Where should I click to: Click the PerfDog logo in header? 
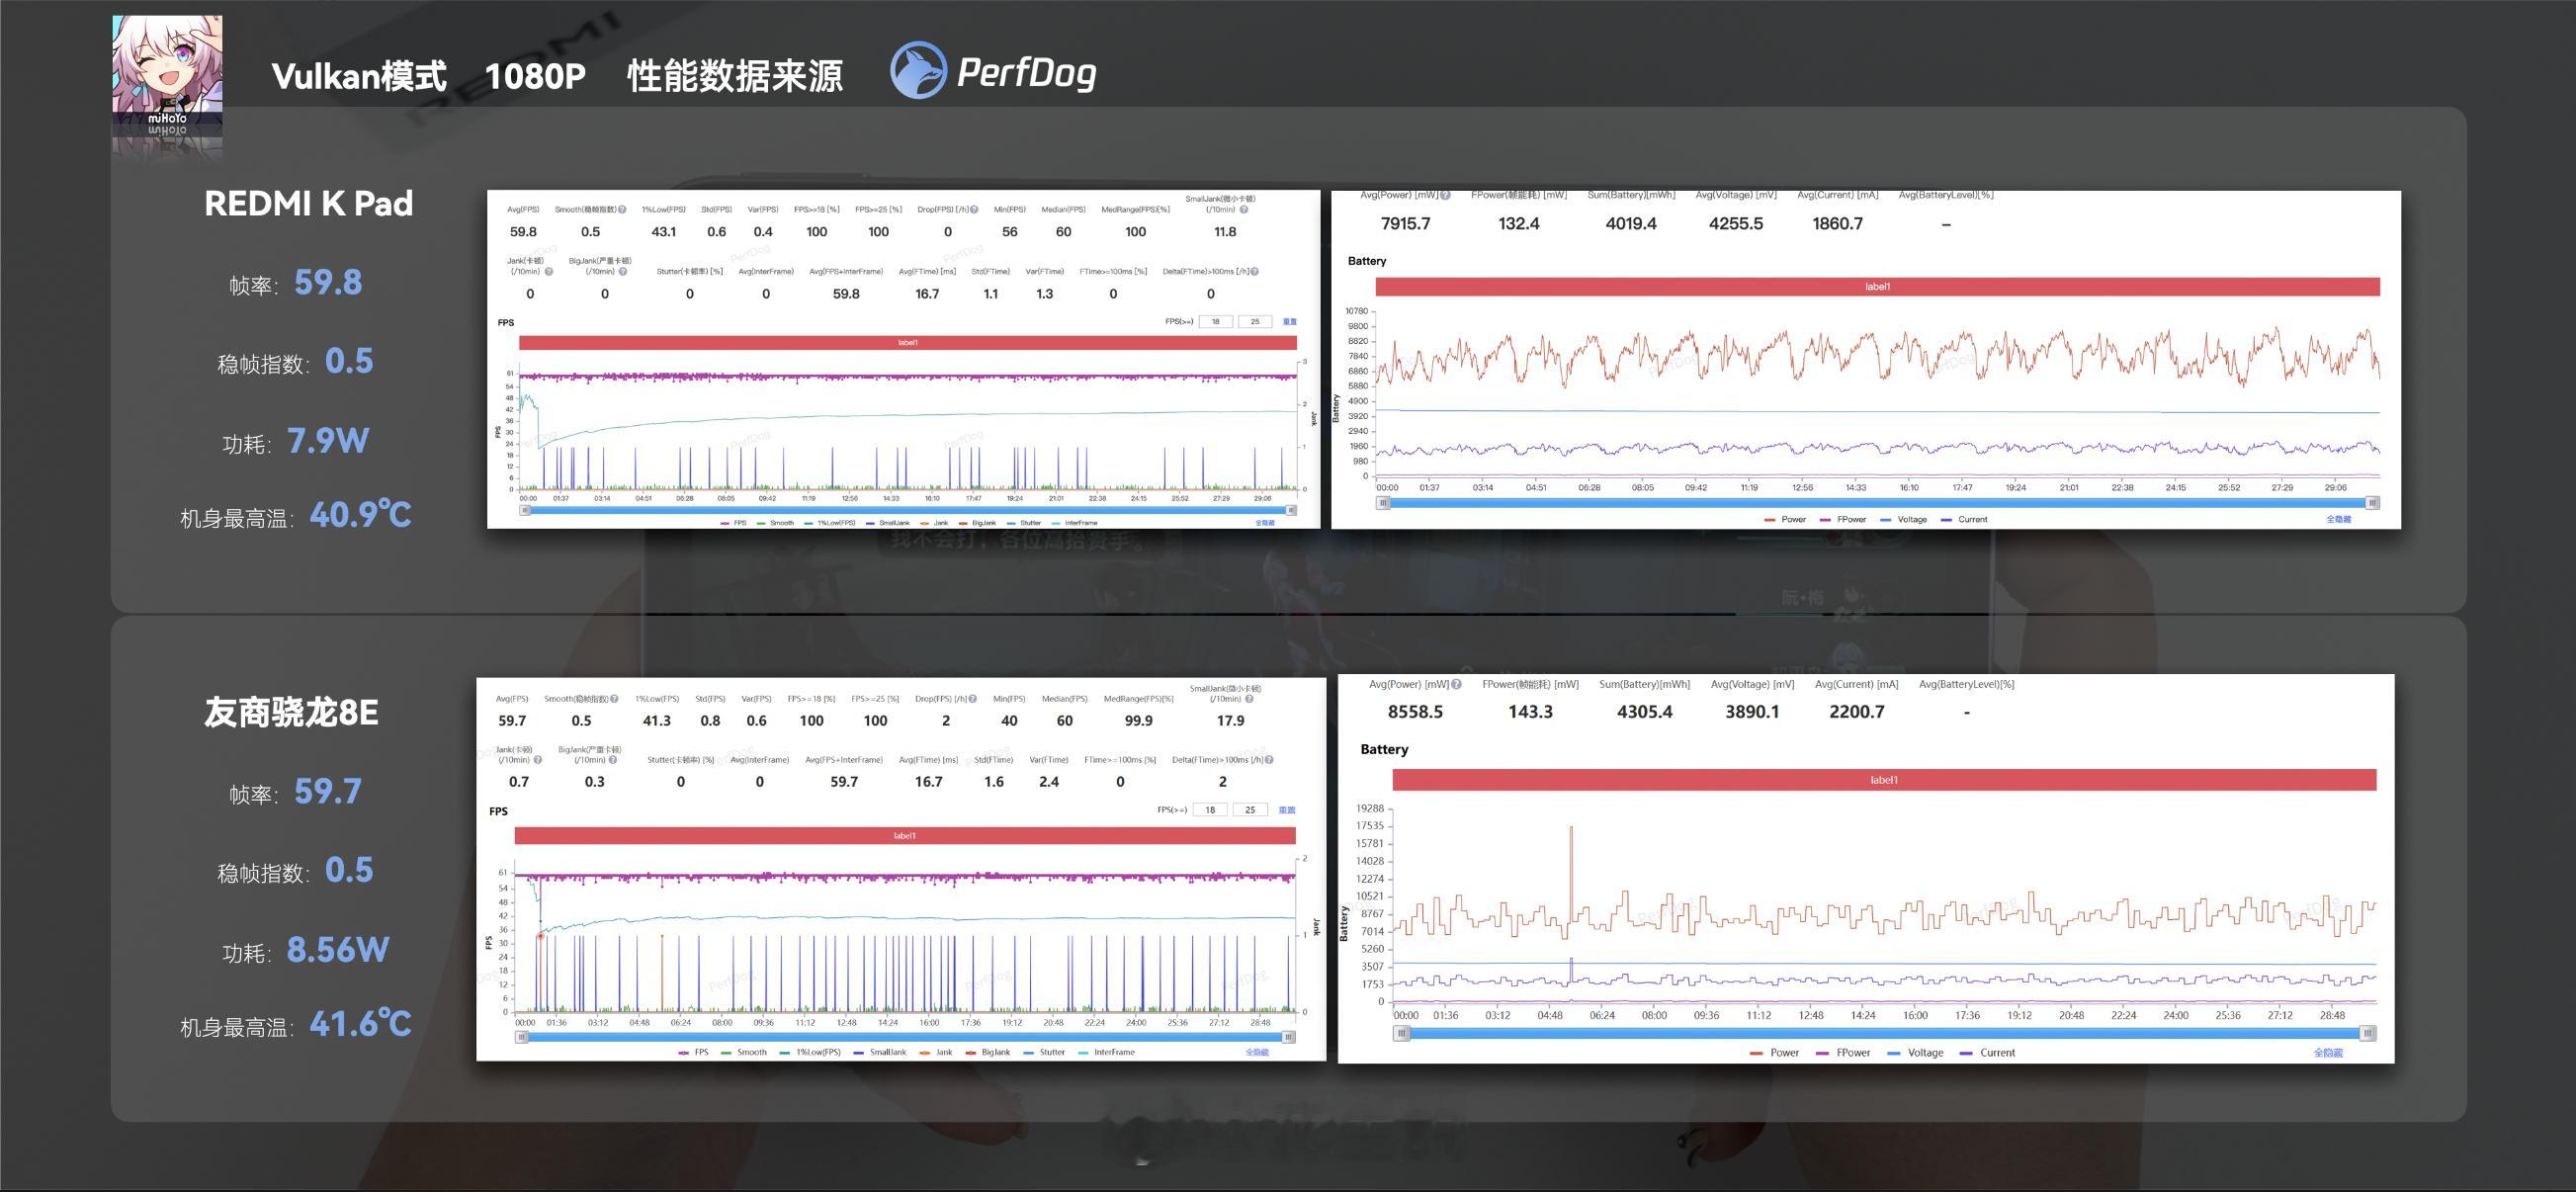tap(993, 71)
